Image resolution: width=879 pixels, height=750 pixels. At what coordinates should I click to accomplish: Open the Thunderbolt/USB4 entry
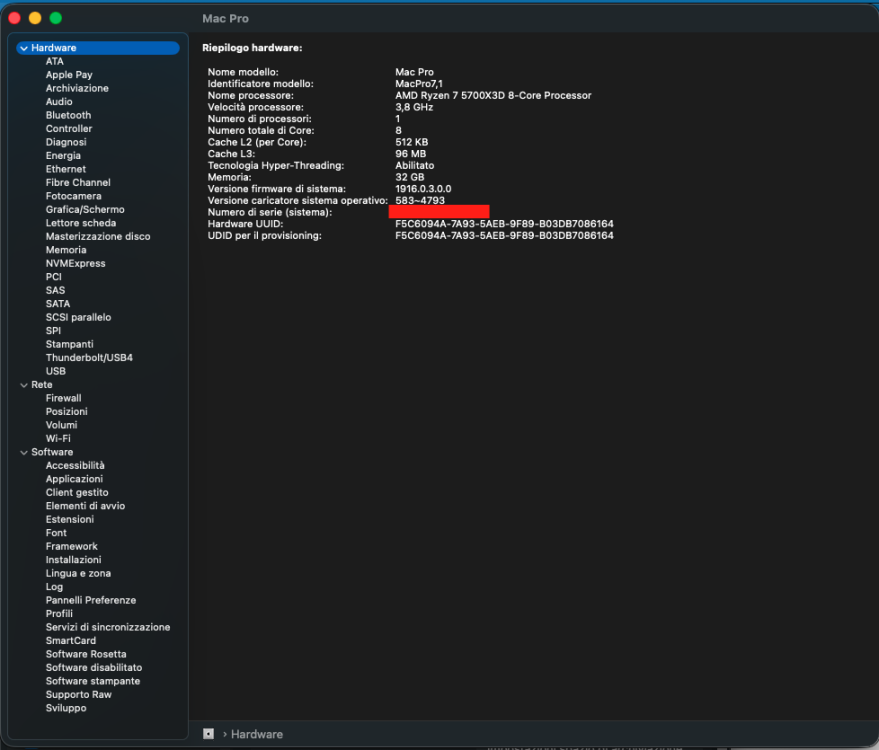pos(89,358)
